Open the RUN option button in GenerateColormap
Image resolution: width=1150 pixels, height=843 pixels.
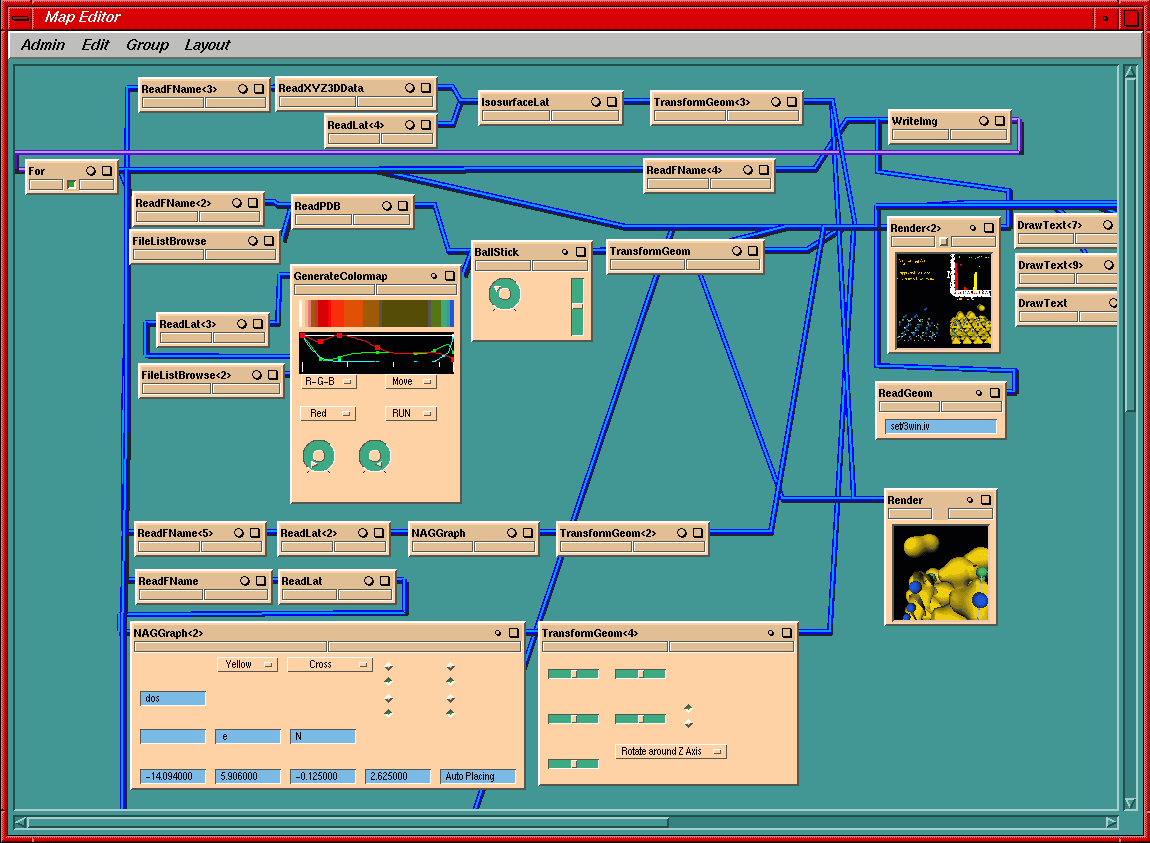[x=411, y=413]
